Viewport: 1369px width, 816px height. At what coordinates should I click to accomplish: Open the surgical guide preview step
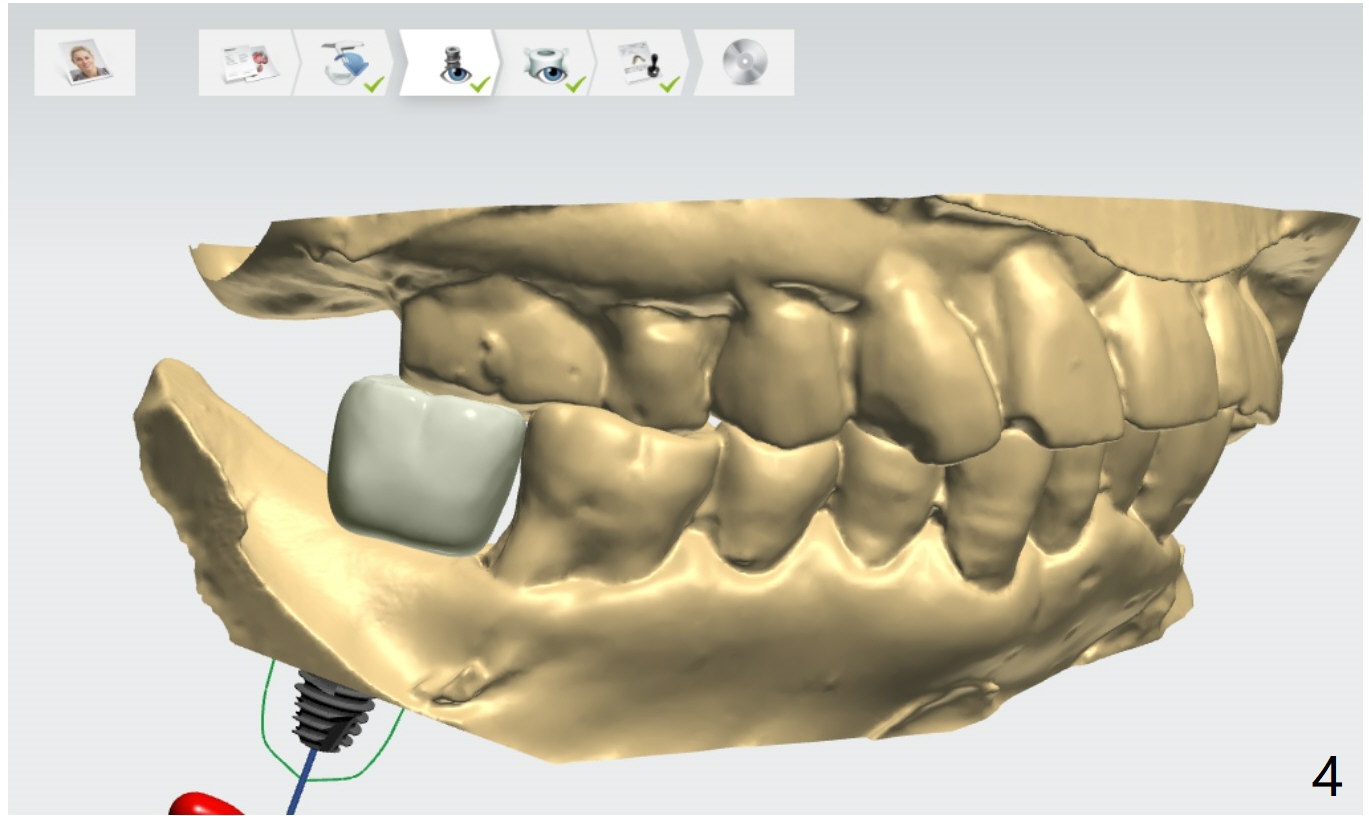[x=545, y=62]
